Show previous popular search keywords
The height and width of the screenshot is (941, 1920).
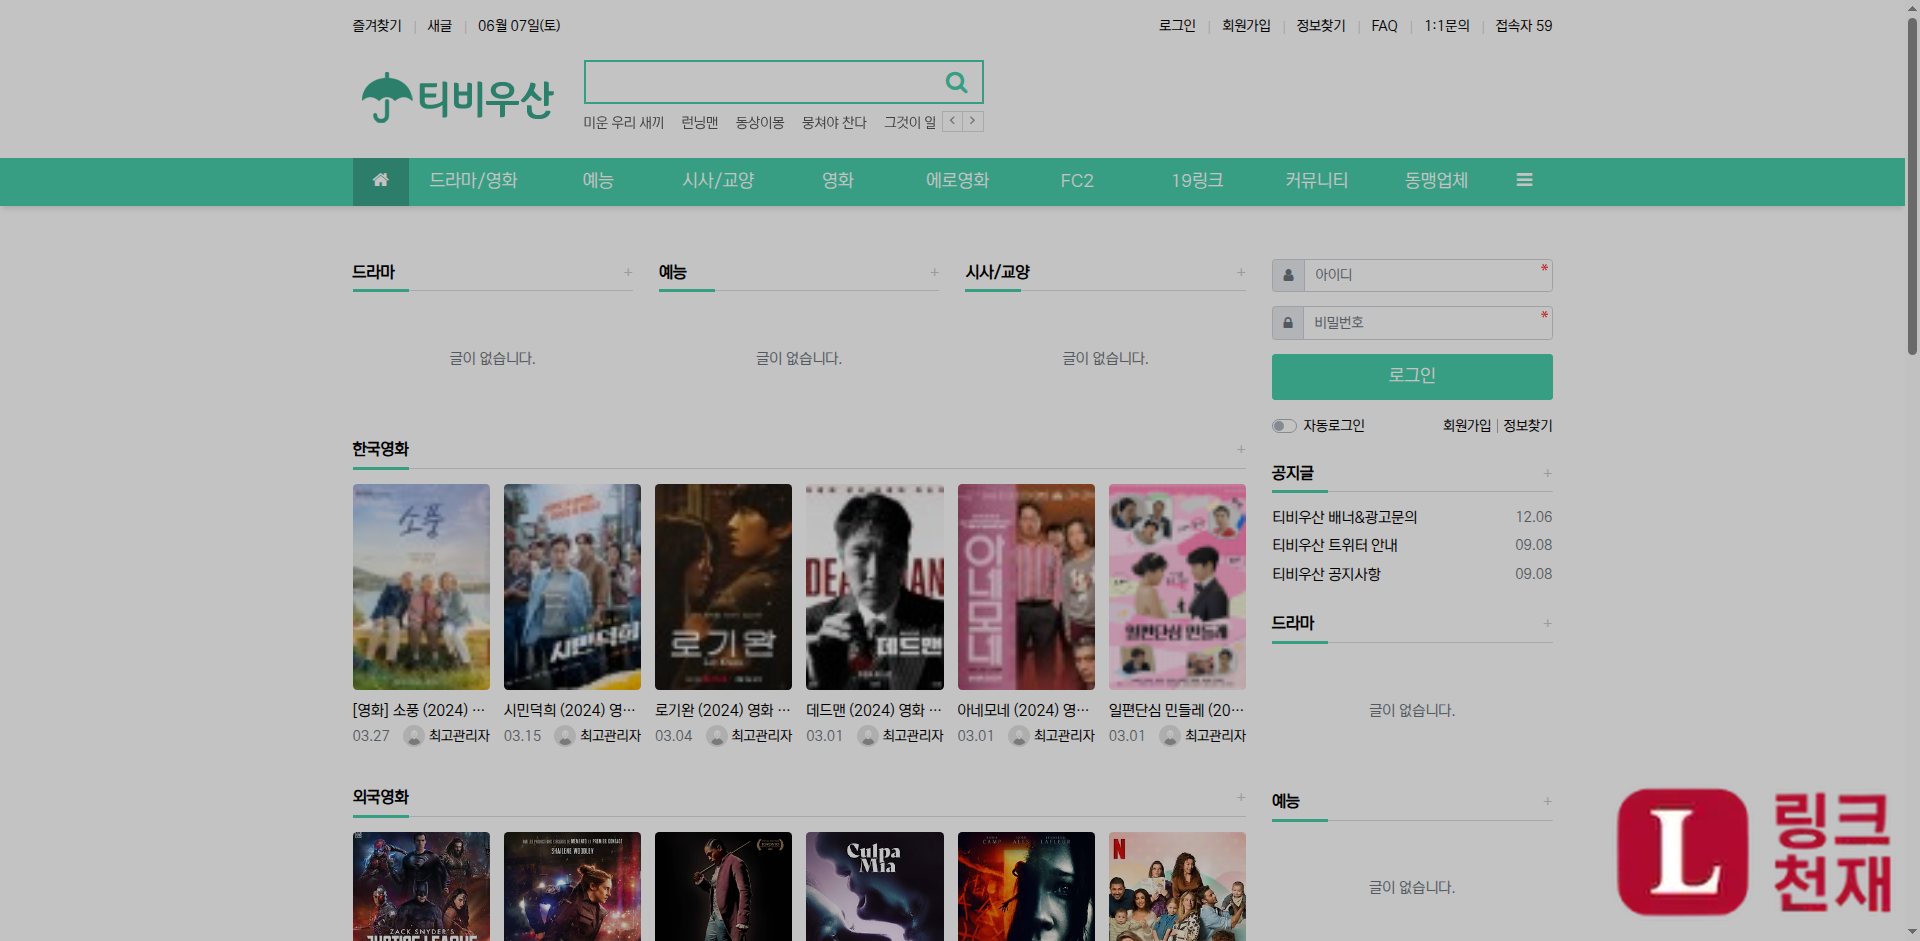[x=953, y=121]
